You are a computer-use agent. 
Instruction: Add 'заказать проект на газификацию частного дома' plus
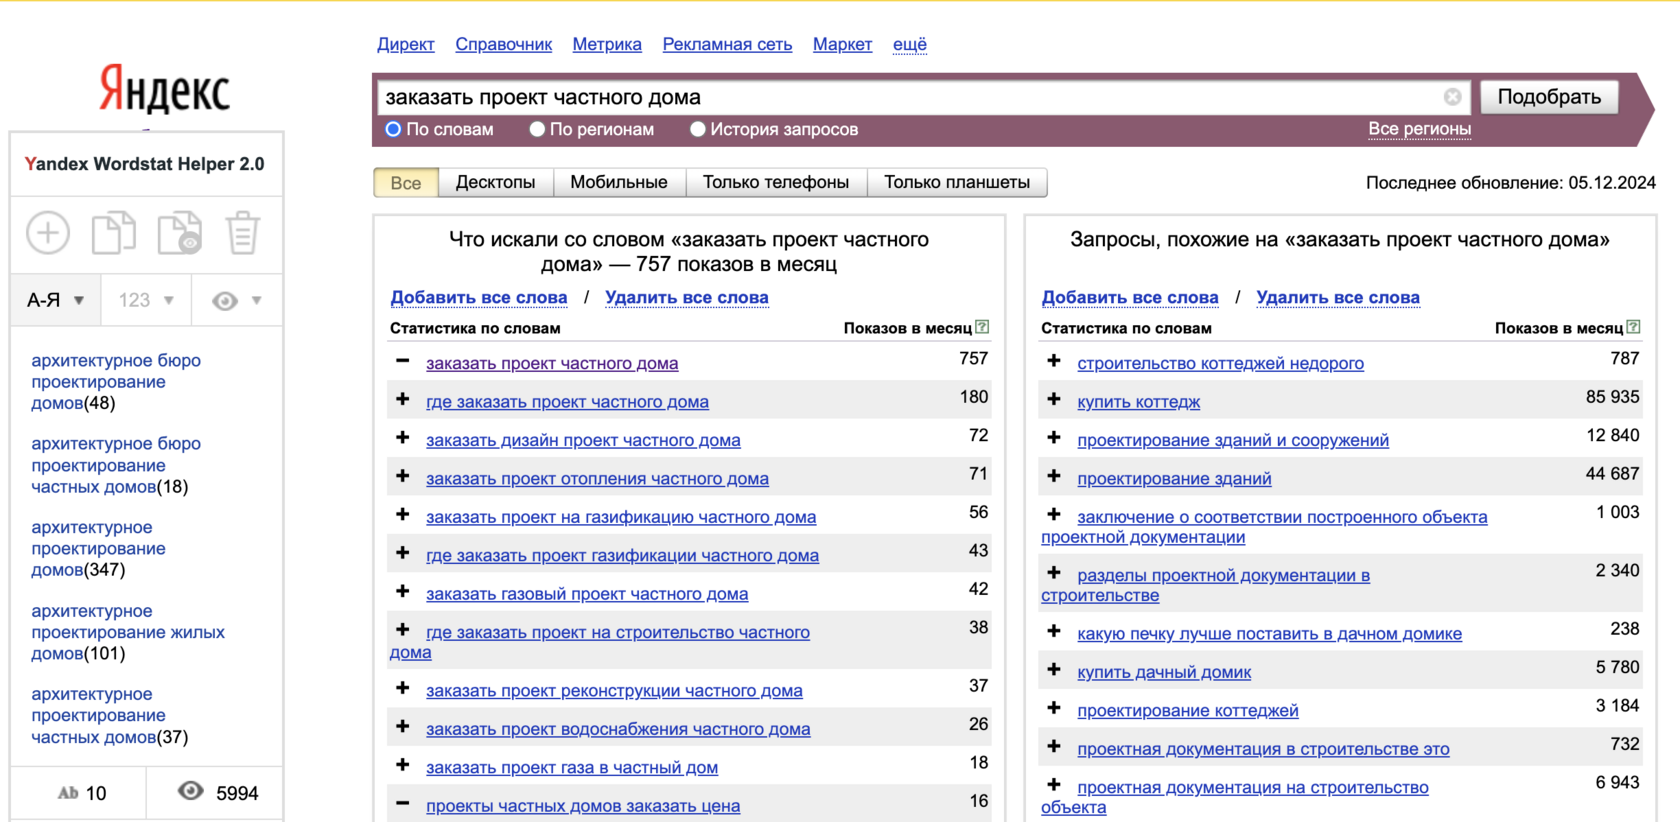click(x=402, y=515)
